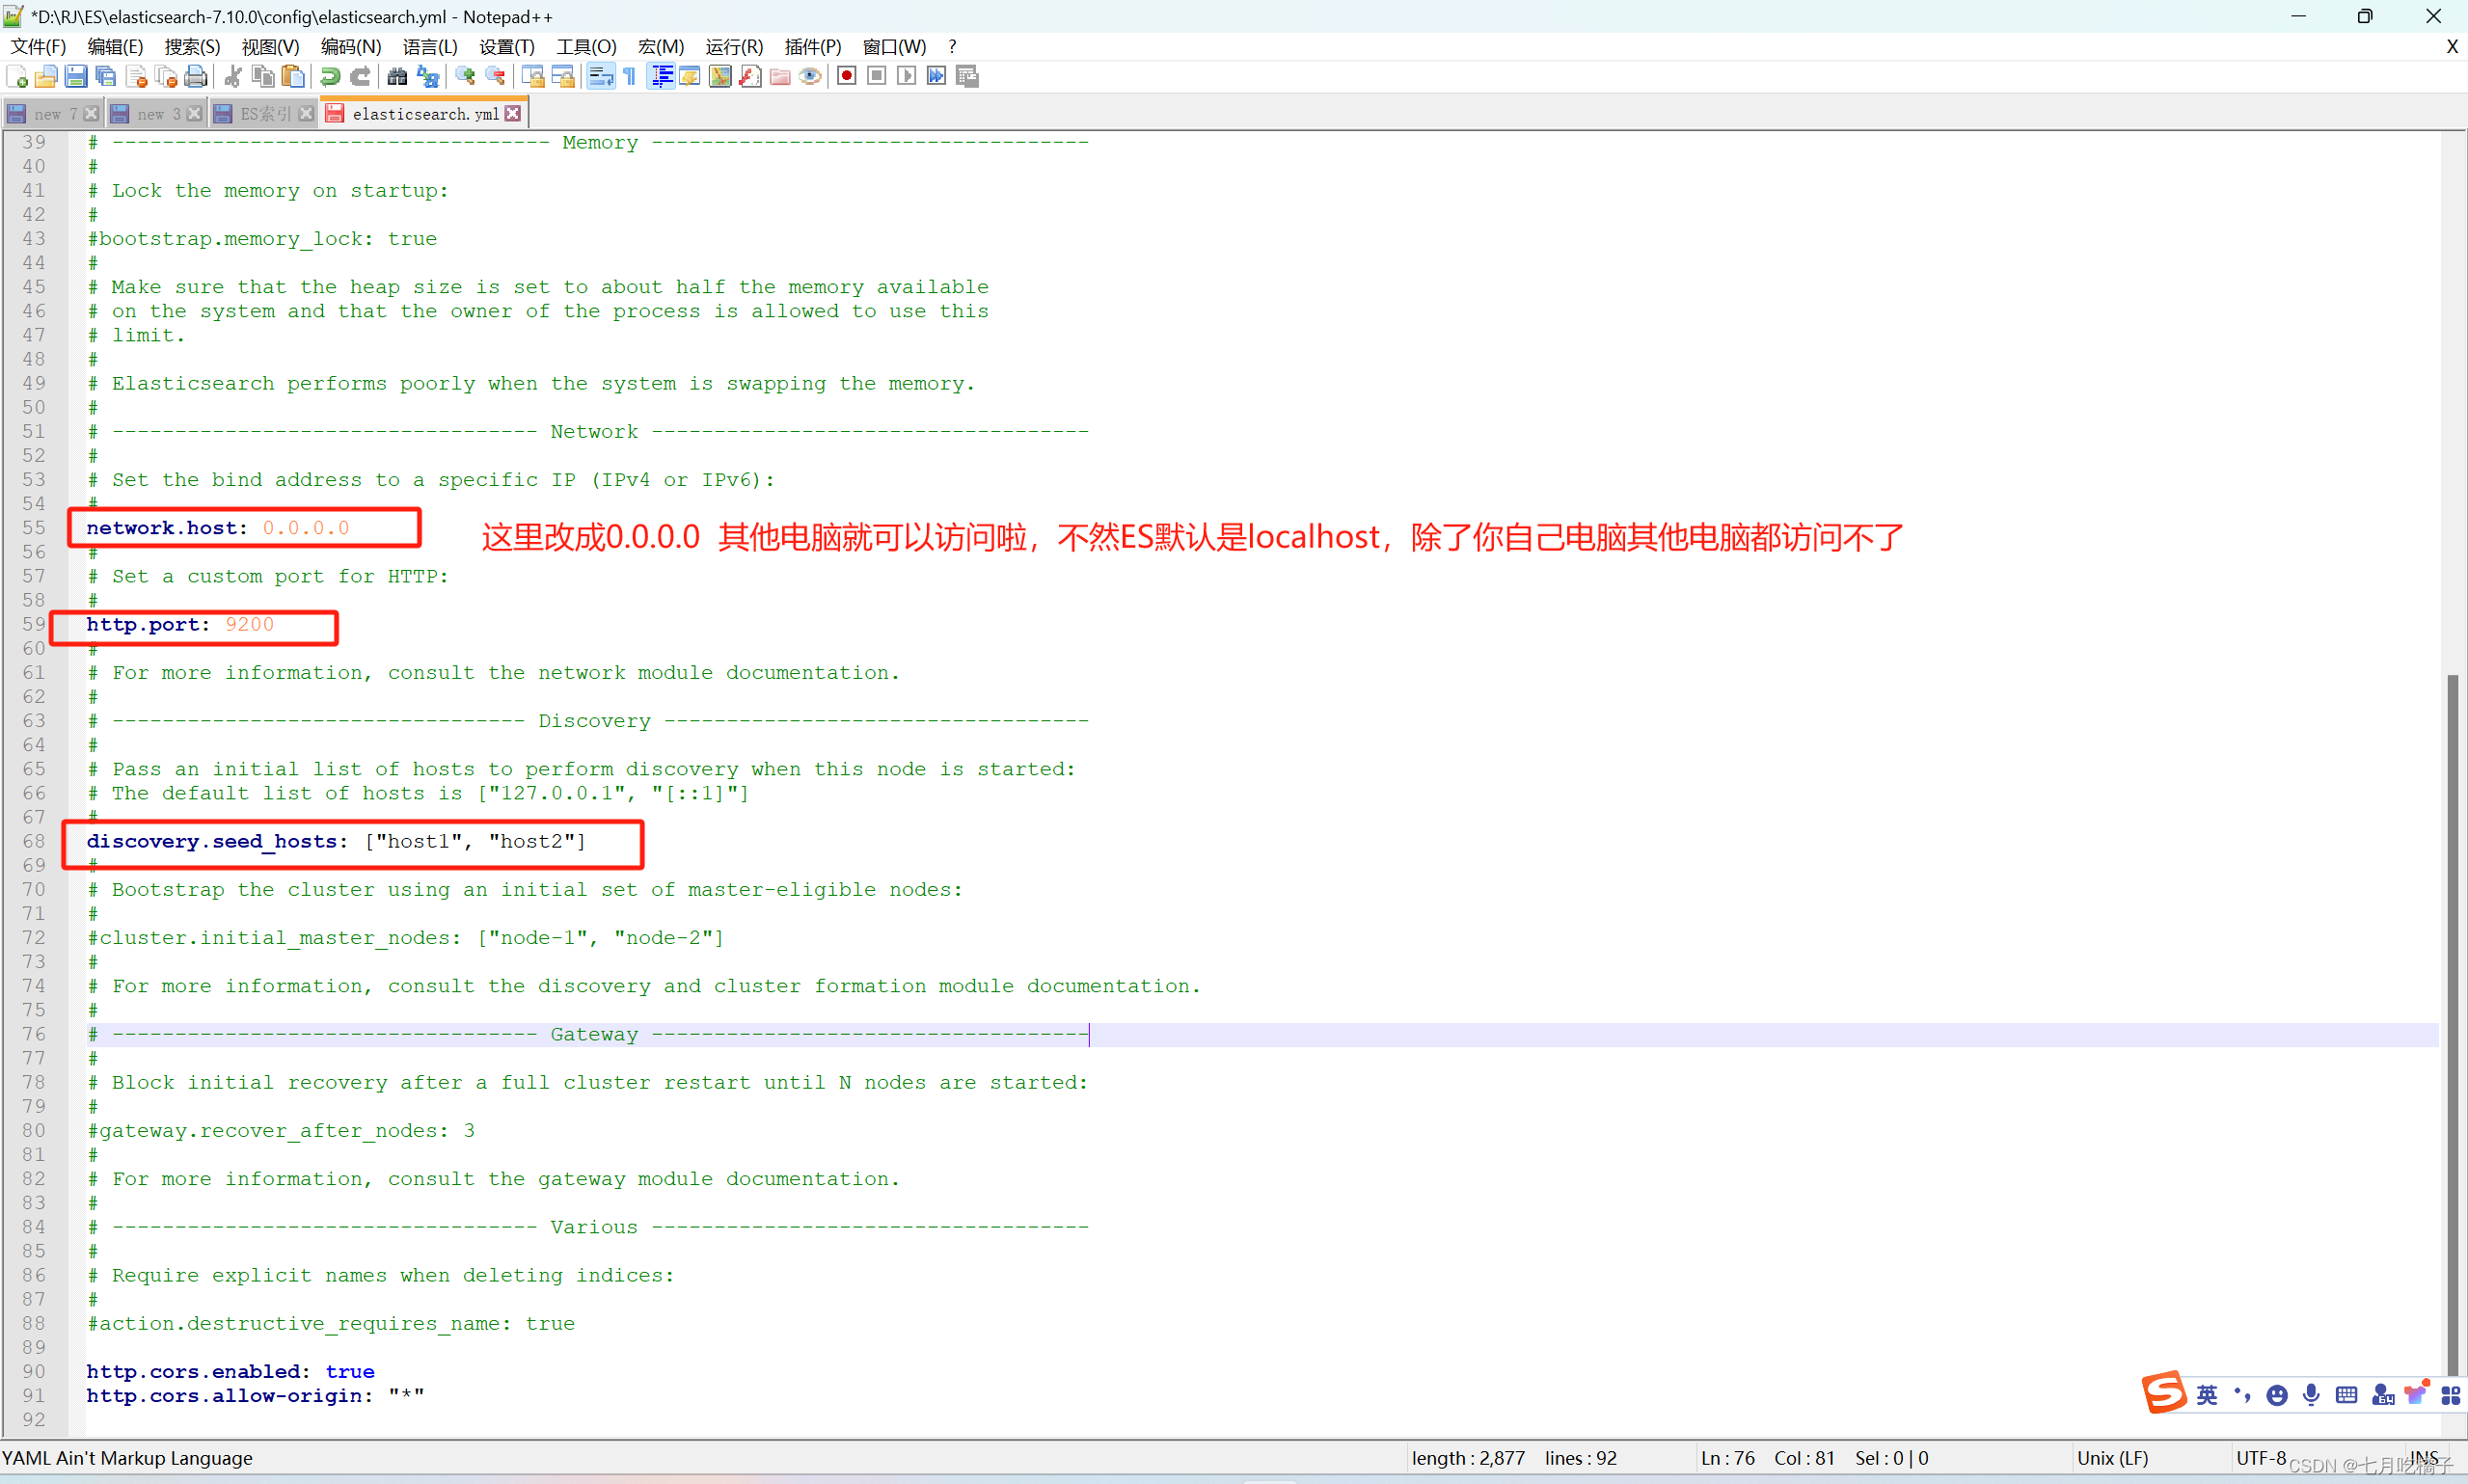This screenshot has height=1484, width=2468.
Task: Click the Zoom in magnifier icon
Action: [x=465, y=76]
